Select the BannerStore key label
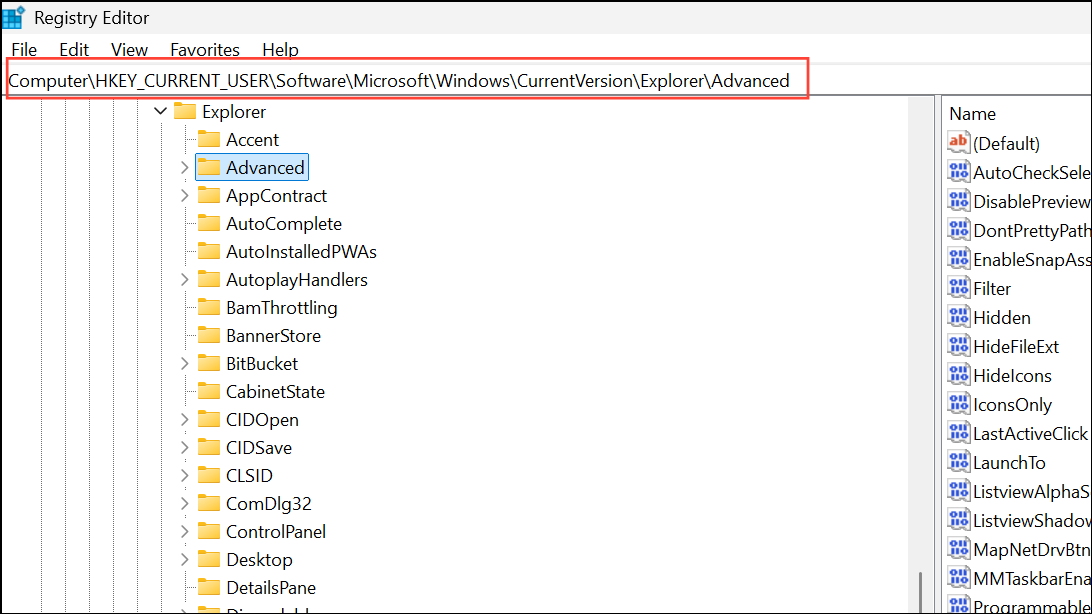This screenshot has width=1092, height=614. (274, 336)
